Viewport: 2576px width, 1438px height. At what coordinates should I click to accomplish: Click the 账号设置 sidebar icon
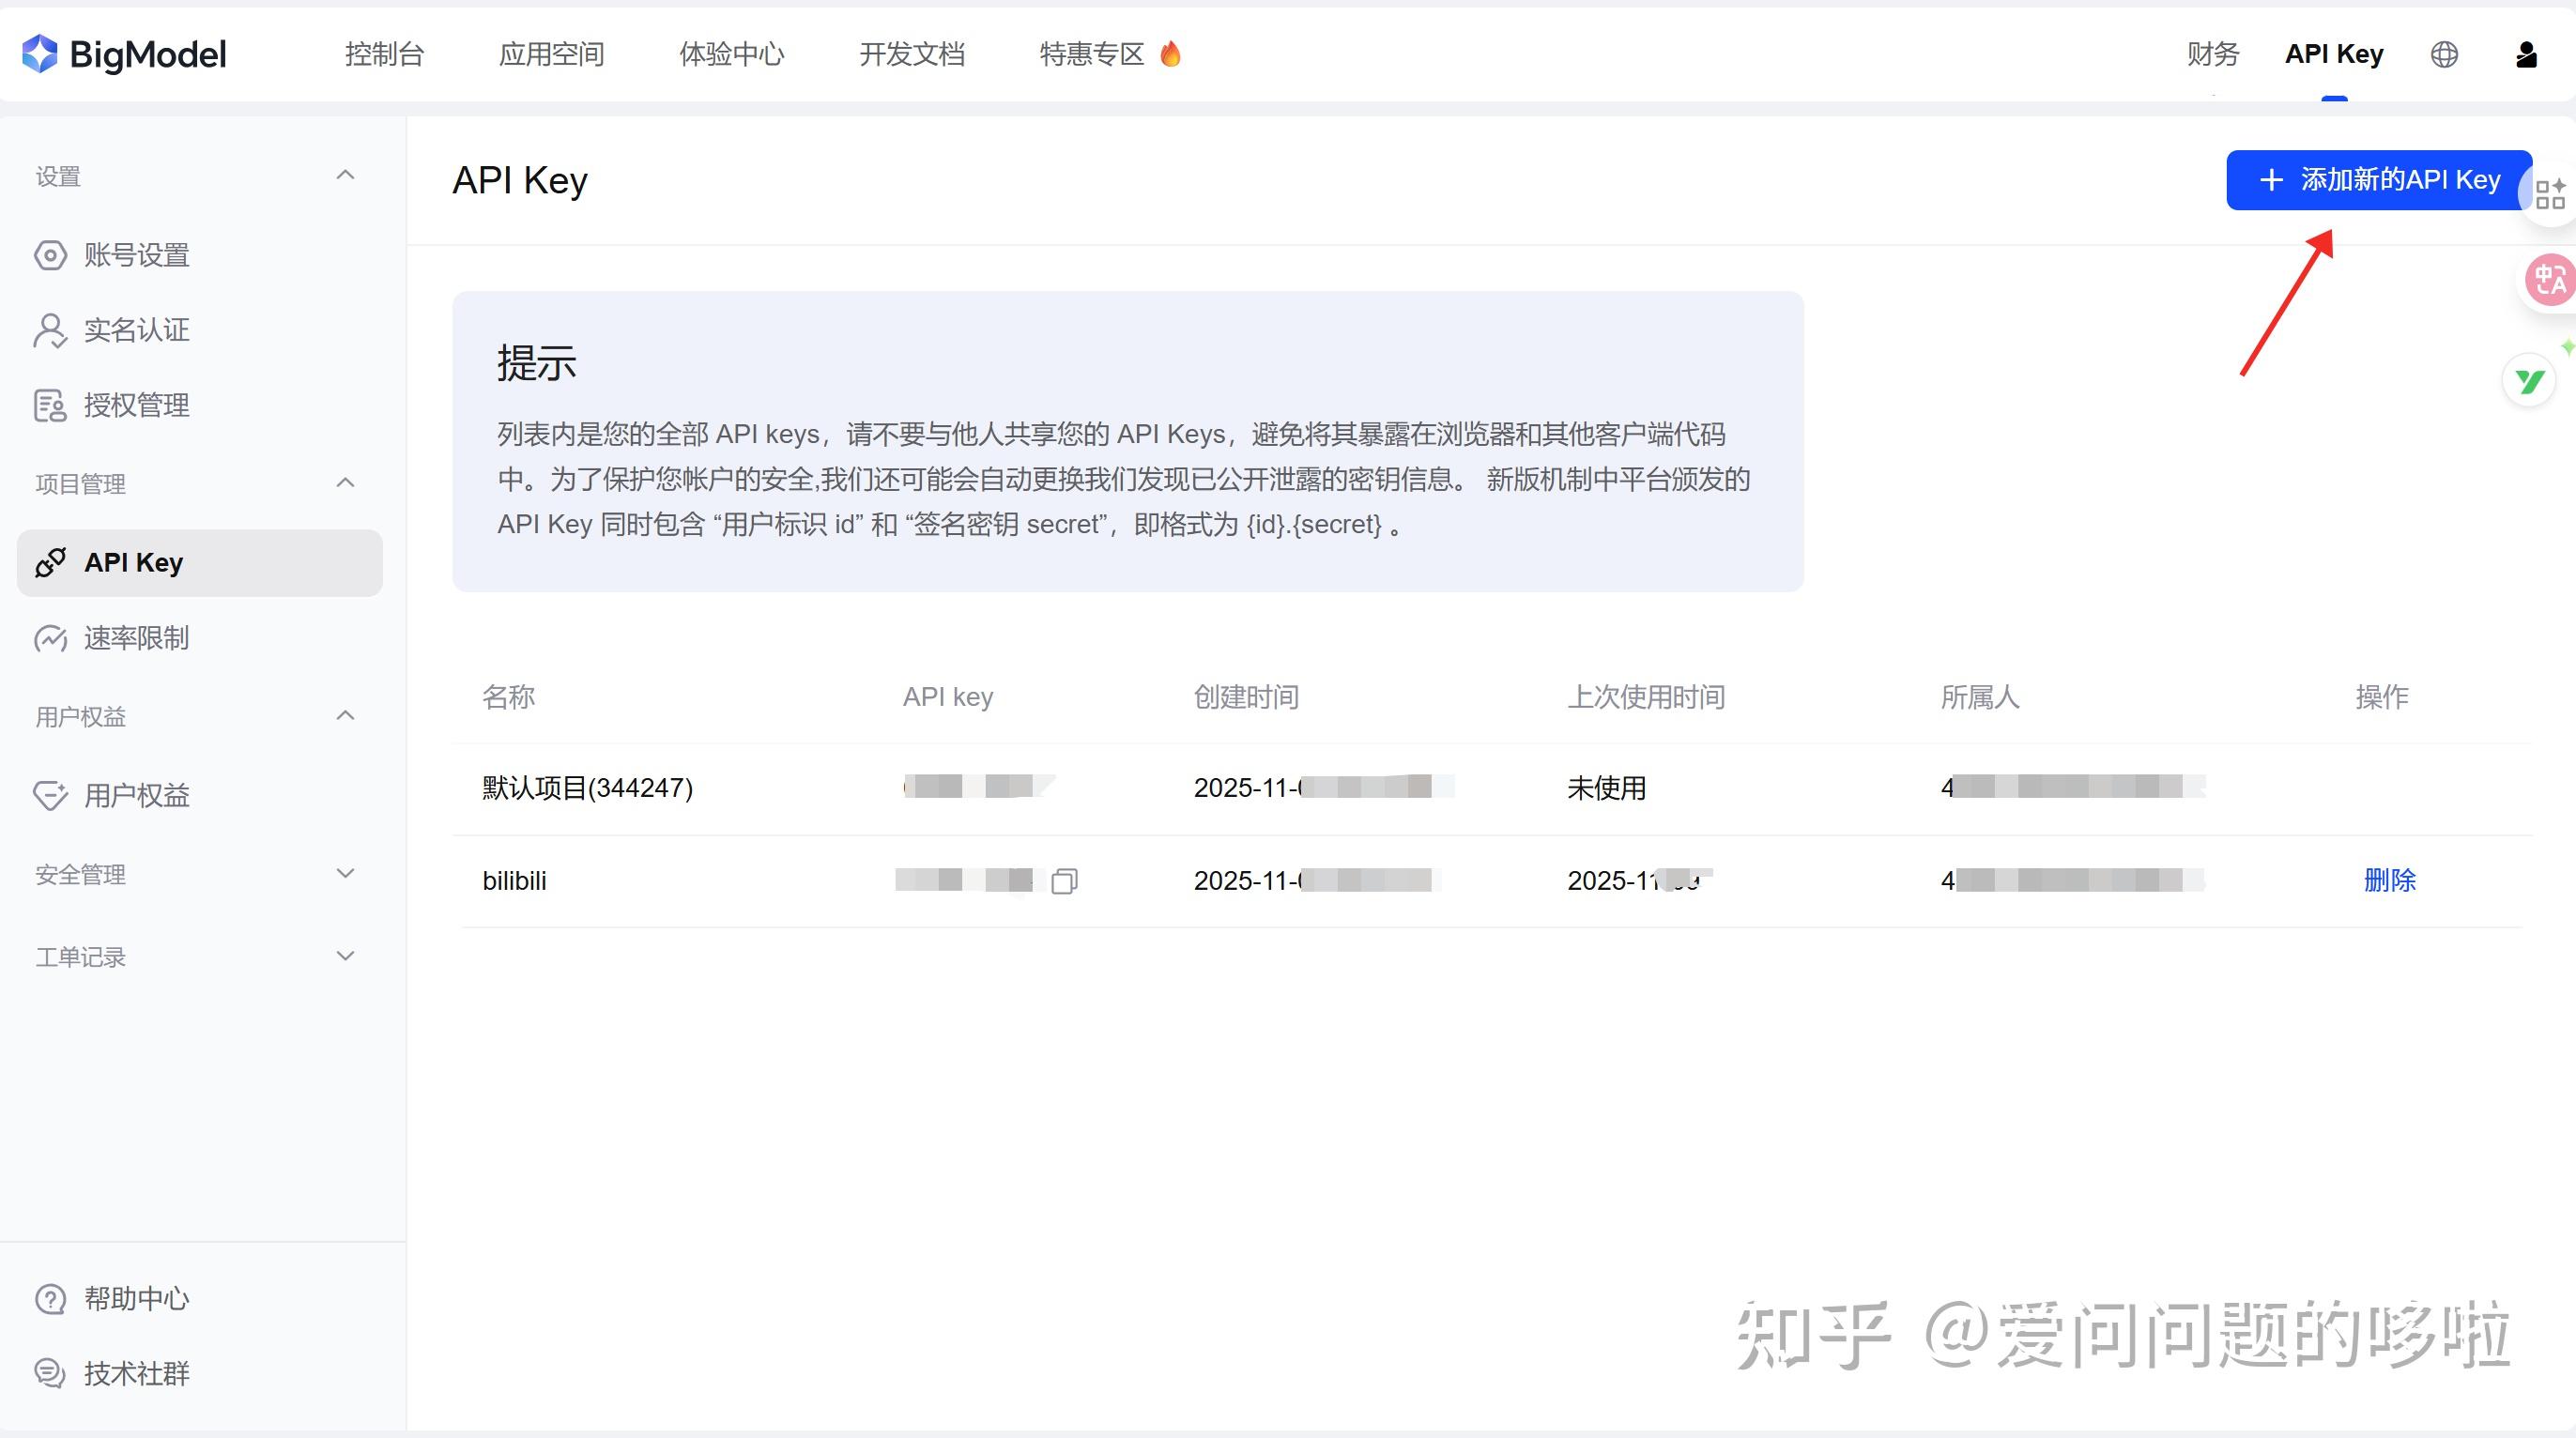pyautogui.click(x=50, y=255)
